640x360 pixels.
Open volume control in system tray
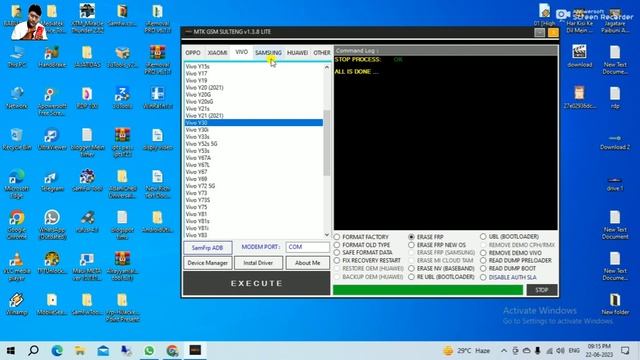tap(560, 351)
